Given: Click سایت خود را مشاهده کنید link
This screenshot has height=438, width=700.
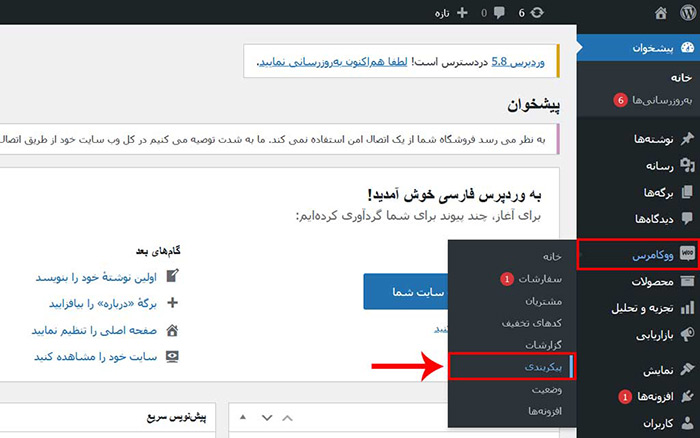Looking at the screenshot, I should coord(96,357).
